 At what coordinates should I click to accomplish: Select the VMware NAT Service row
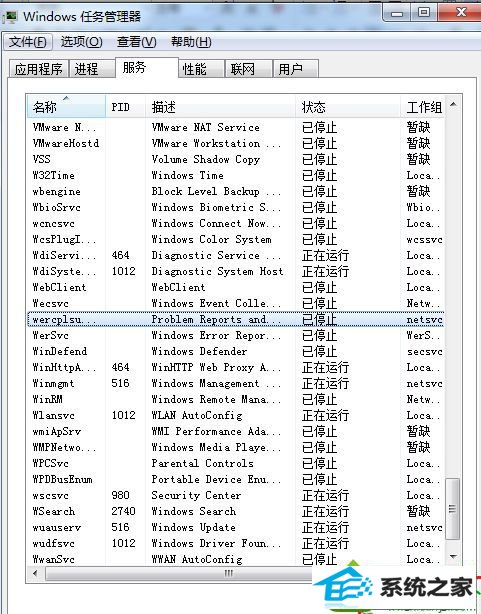pyautogui.click(x=236, y=127)
